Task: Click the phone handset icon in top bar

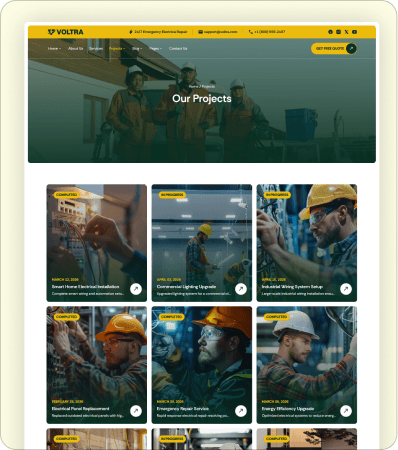Action: pos(250,32)
